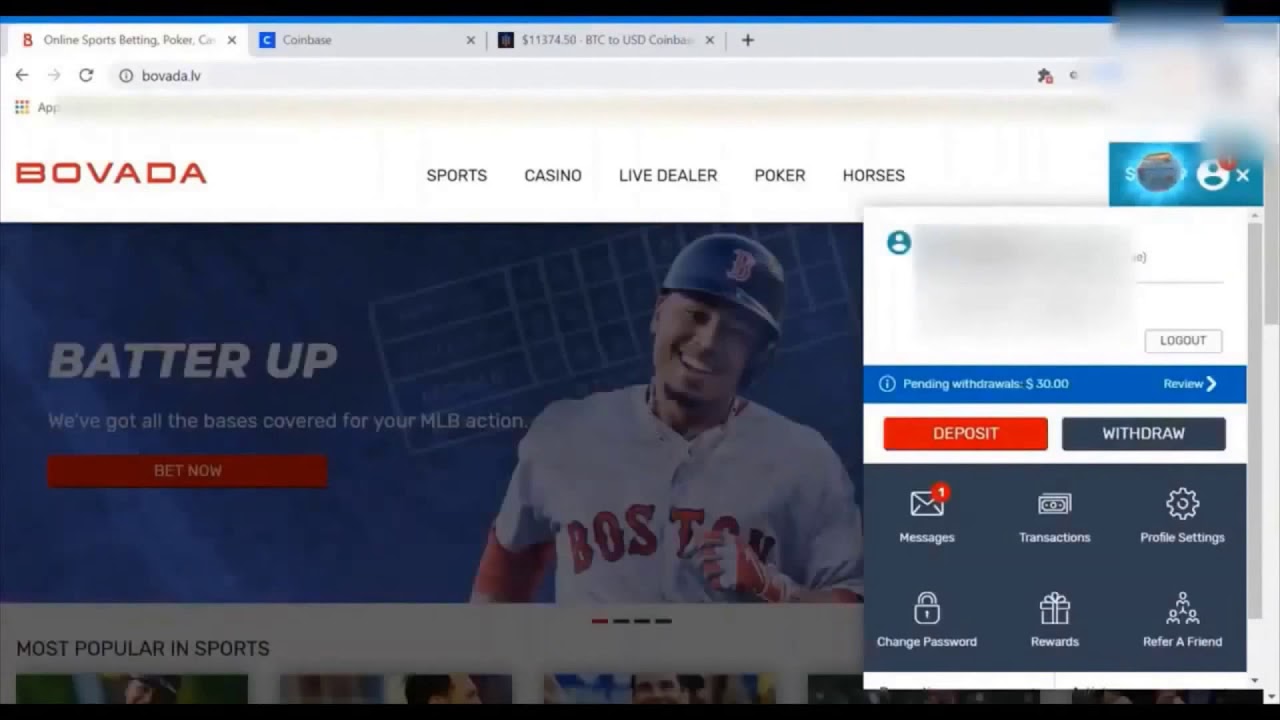Open the HORSES menu
Viewport: 1280px width, 720px height.
[x=873, y=175]
